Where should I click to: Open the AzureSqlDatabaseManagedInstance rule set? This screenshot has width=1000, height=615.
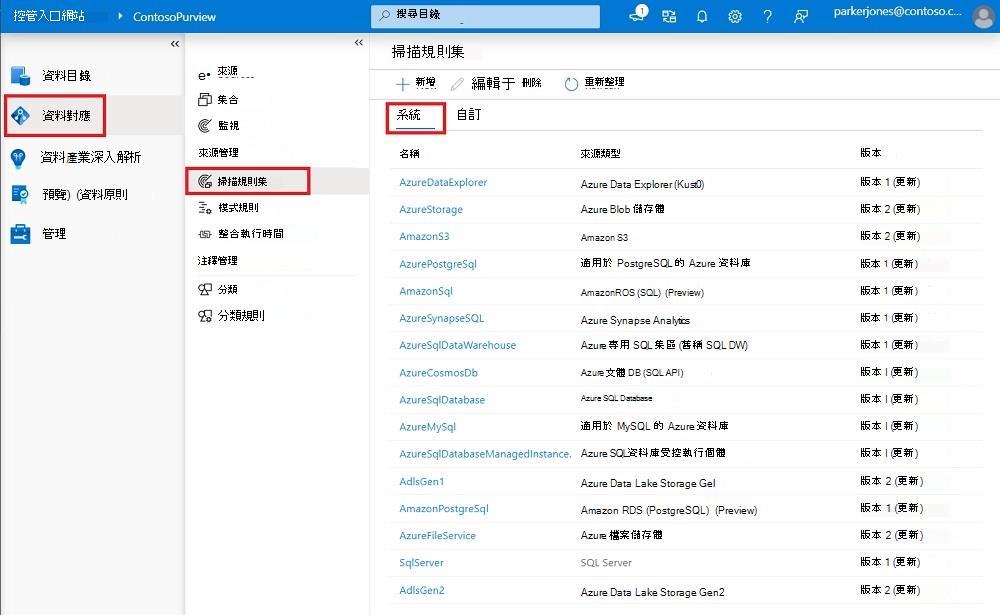485,454
